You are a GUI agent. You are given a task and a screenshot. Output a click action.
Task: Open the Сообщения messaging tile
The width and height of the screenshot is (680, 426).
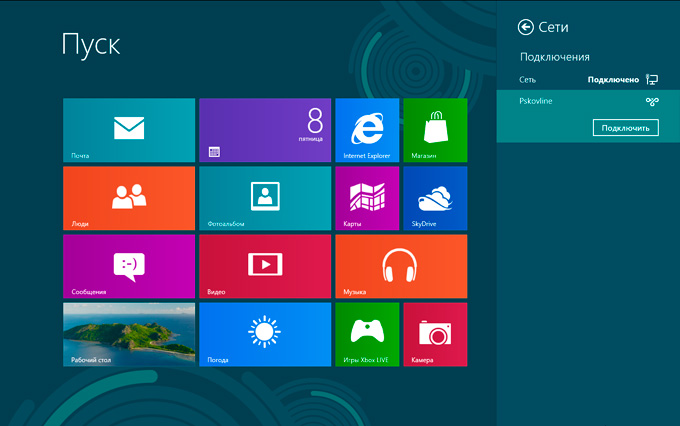pyautogui.click(x=129, y=266)
